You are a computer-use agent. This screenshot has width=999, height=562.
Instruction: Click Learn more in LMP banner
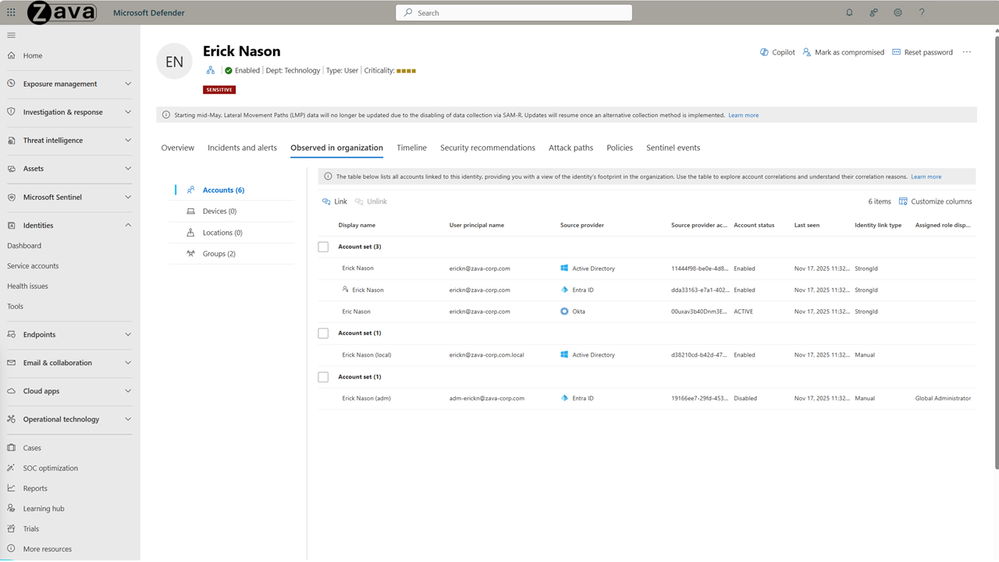click(x=744, y=115)
